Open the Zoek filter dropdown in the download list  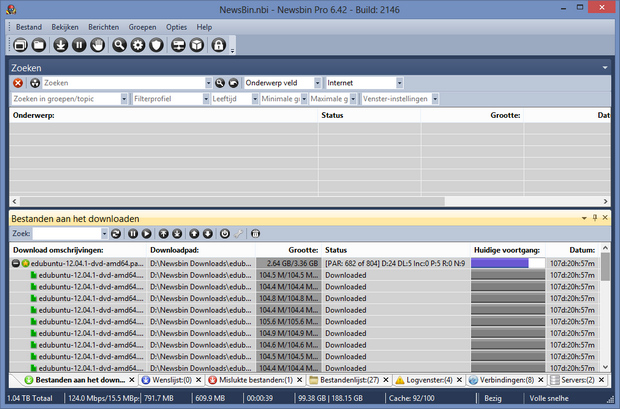tap(104, 234)
